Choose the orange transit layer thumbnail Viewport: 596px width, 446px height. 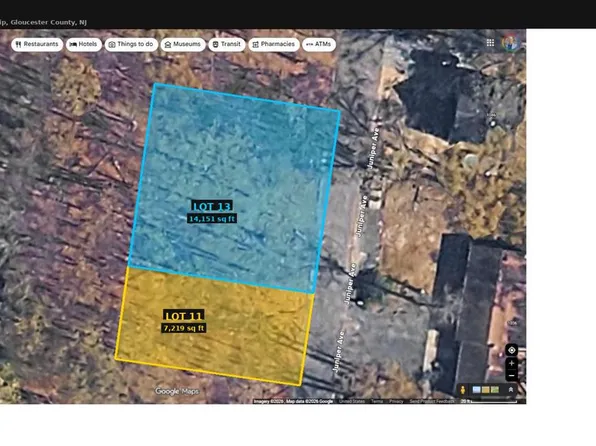(485, 390)
